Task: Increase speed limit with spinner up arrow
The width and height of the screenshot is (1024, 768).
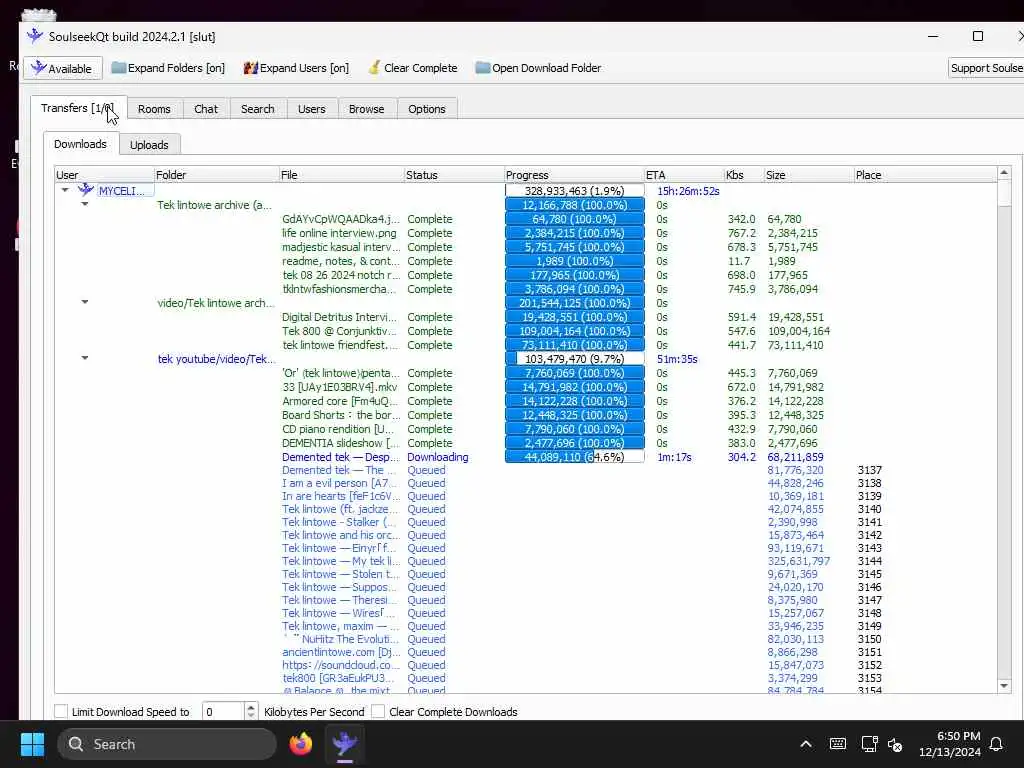Action: [x=251, y=707]
